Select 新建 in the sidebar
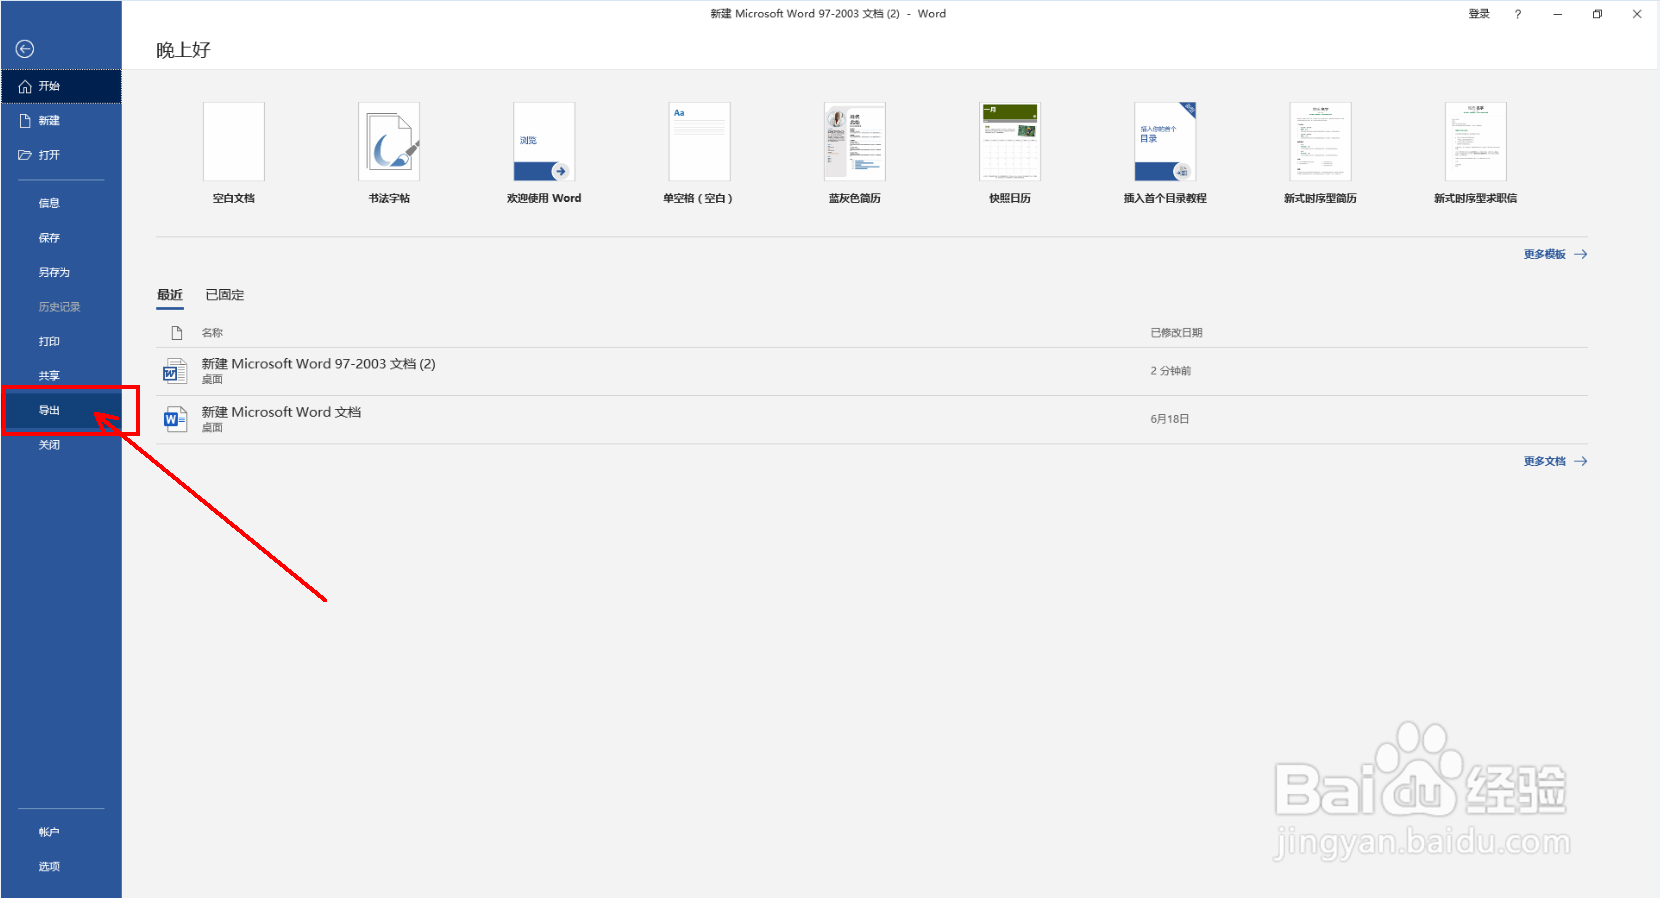 [61, 121]
